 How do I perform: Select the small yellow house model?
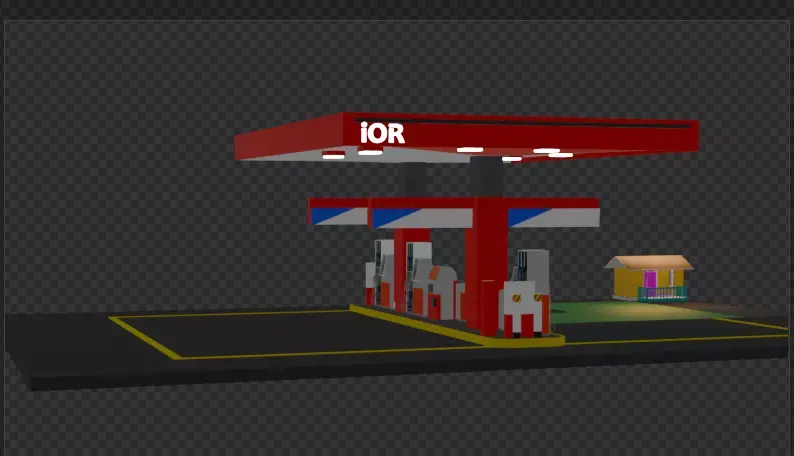coord(649,278)
